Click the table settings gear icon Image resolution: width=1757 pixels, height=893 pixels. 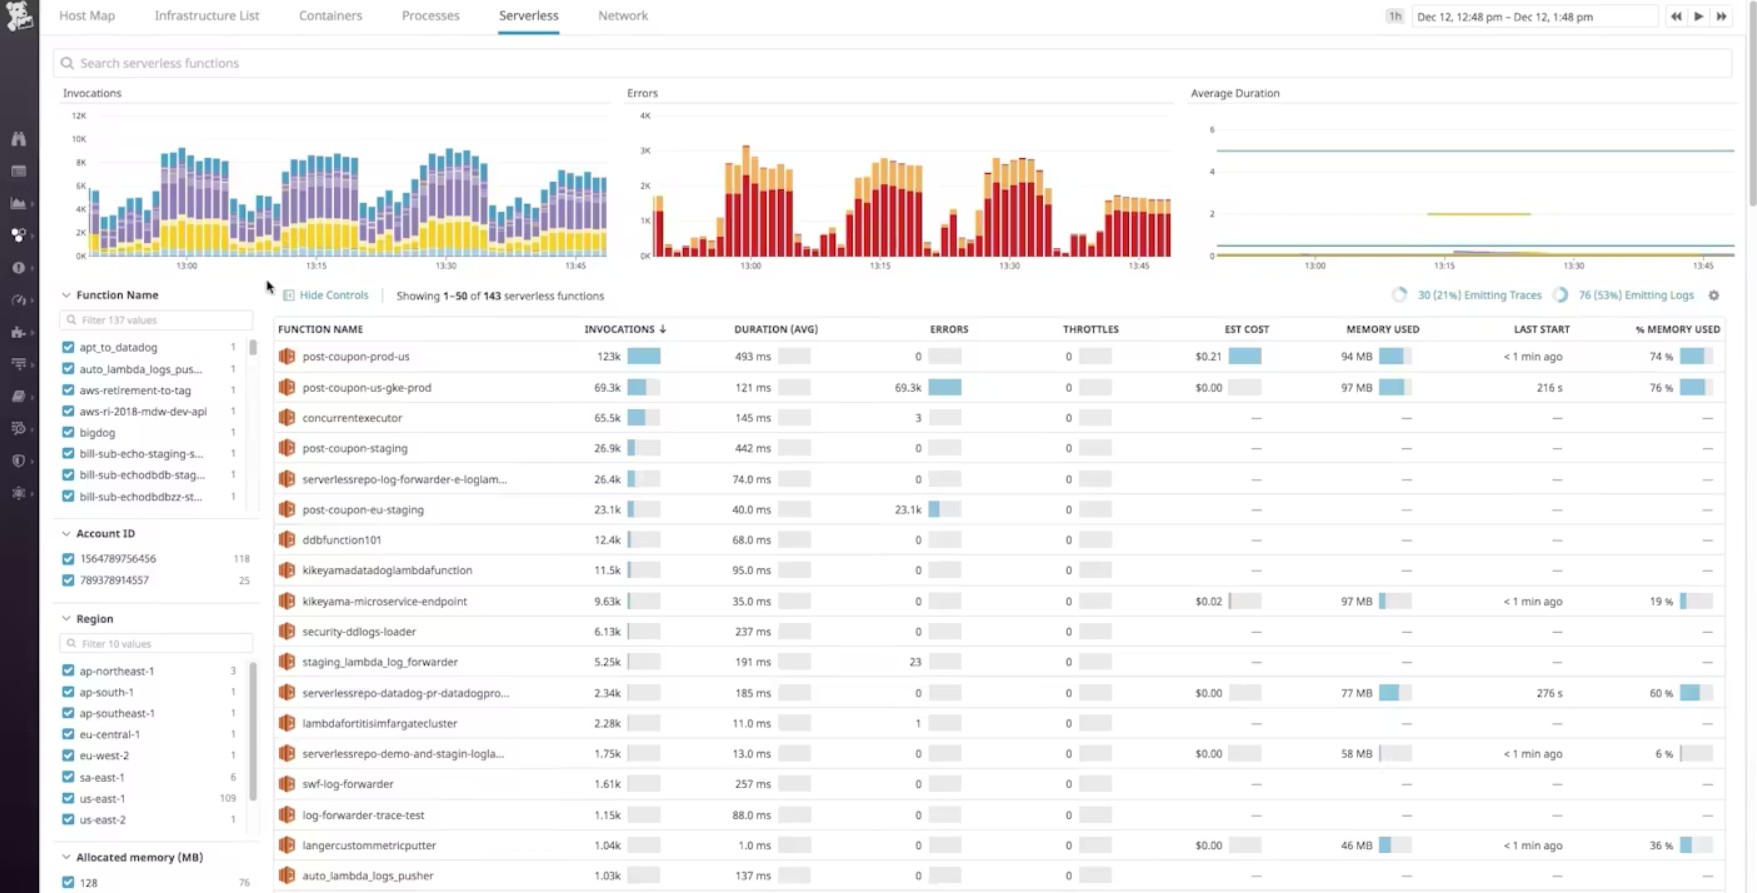click(1714, 295)
